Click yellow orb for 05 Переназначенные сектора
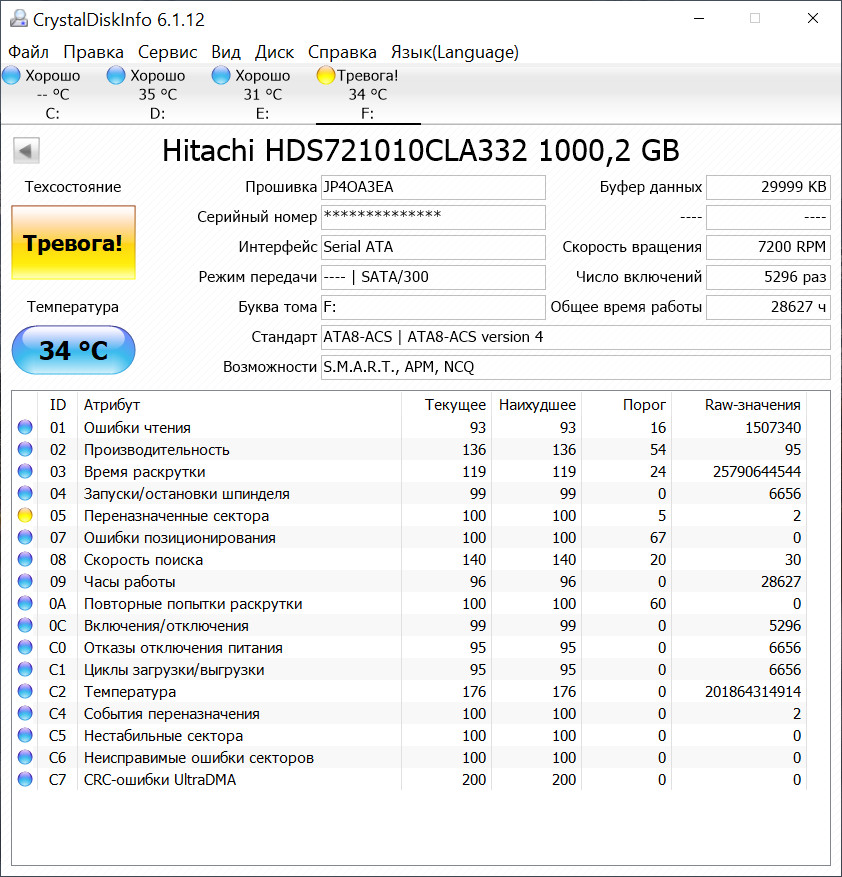Image resolution: width=842 pixels, height=877 pixels. pos(25,515)
